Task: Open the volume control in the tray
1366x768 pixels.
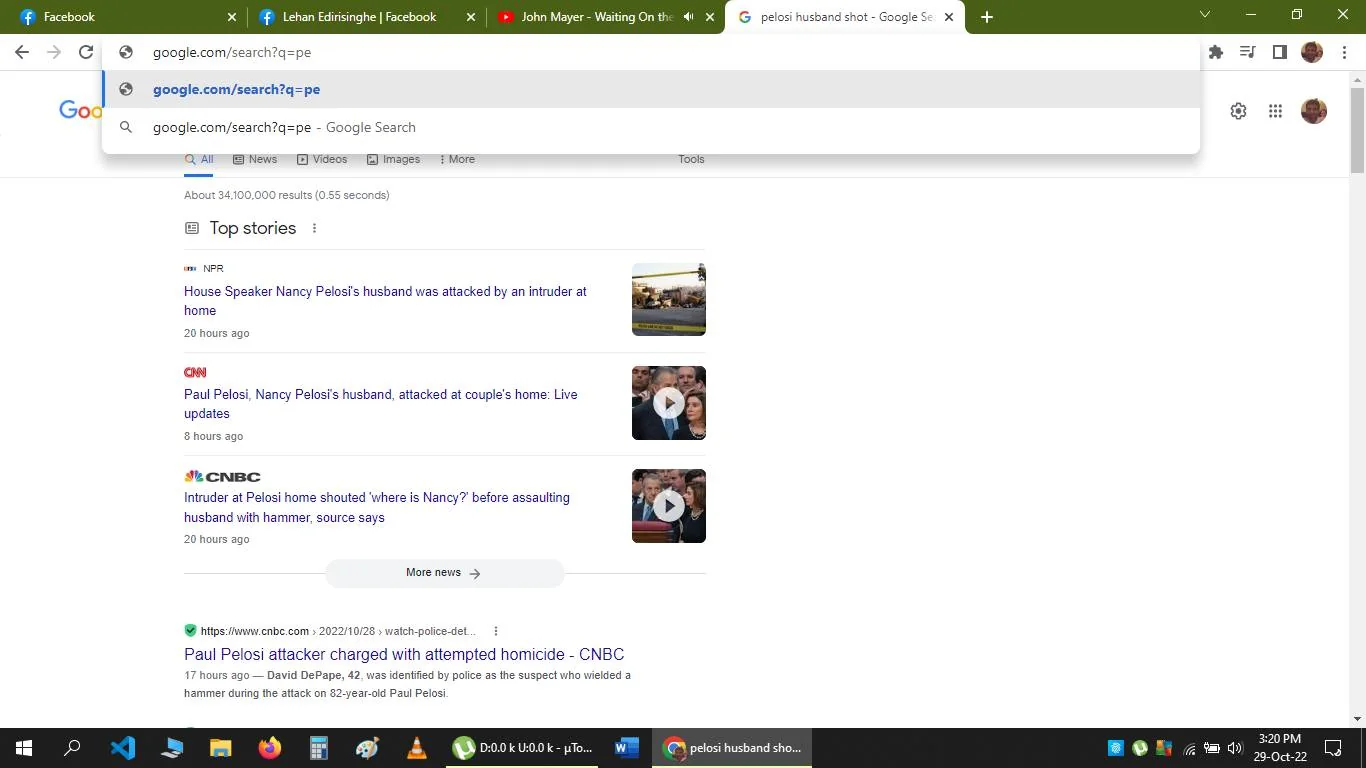Action: tap(1235, 748)
